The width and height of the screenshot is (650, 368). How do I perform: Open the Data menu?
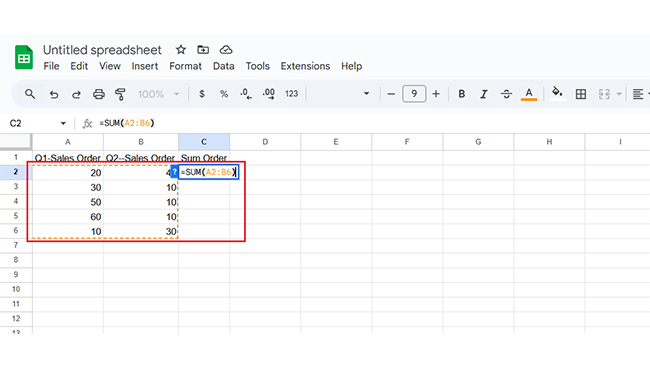pos(223,66)
